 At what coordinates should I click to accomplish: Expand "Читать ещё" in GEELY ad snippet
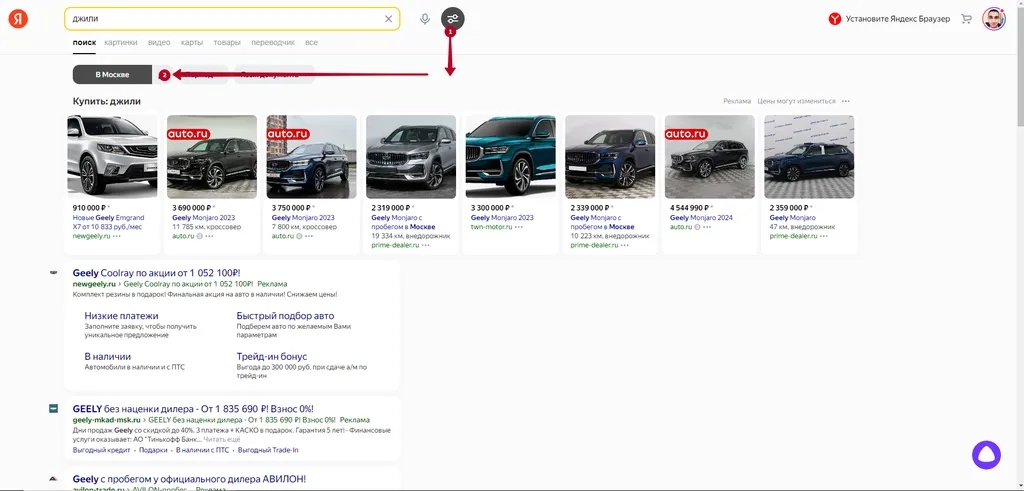pyautogui.click(x=223, y=439)
